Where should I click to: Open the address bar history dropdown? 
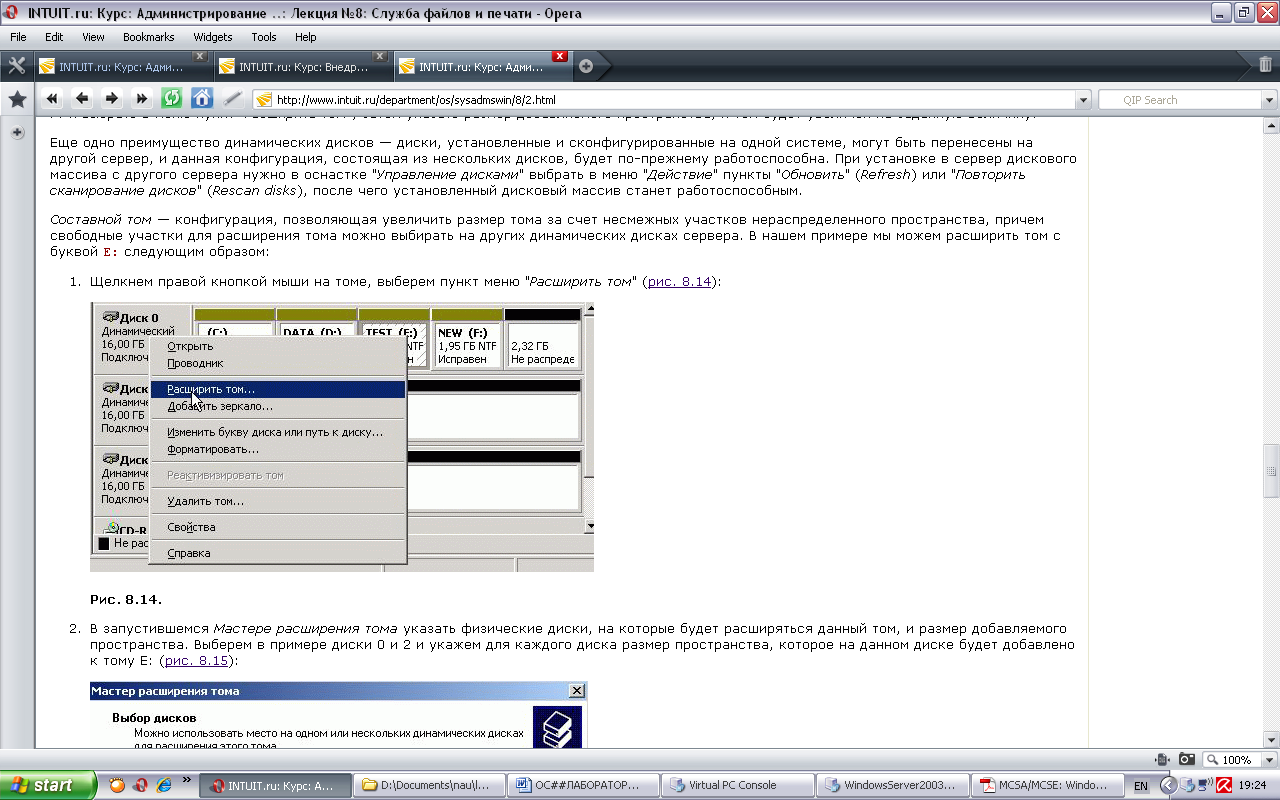pos(1082,100)
